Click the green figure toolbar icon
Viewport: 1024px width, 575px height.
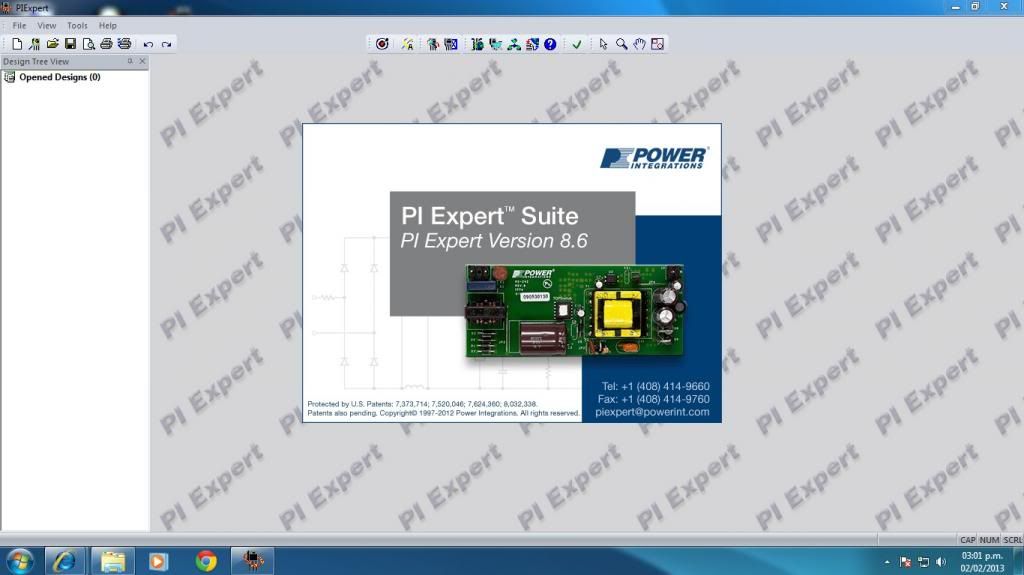click(432, 44)
